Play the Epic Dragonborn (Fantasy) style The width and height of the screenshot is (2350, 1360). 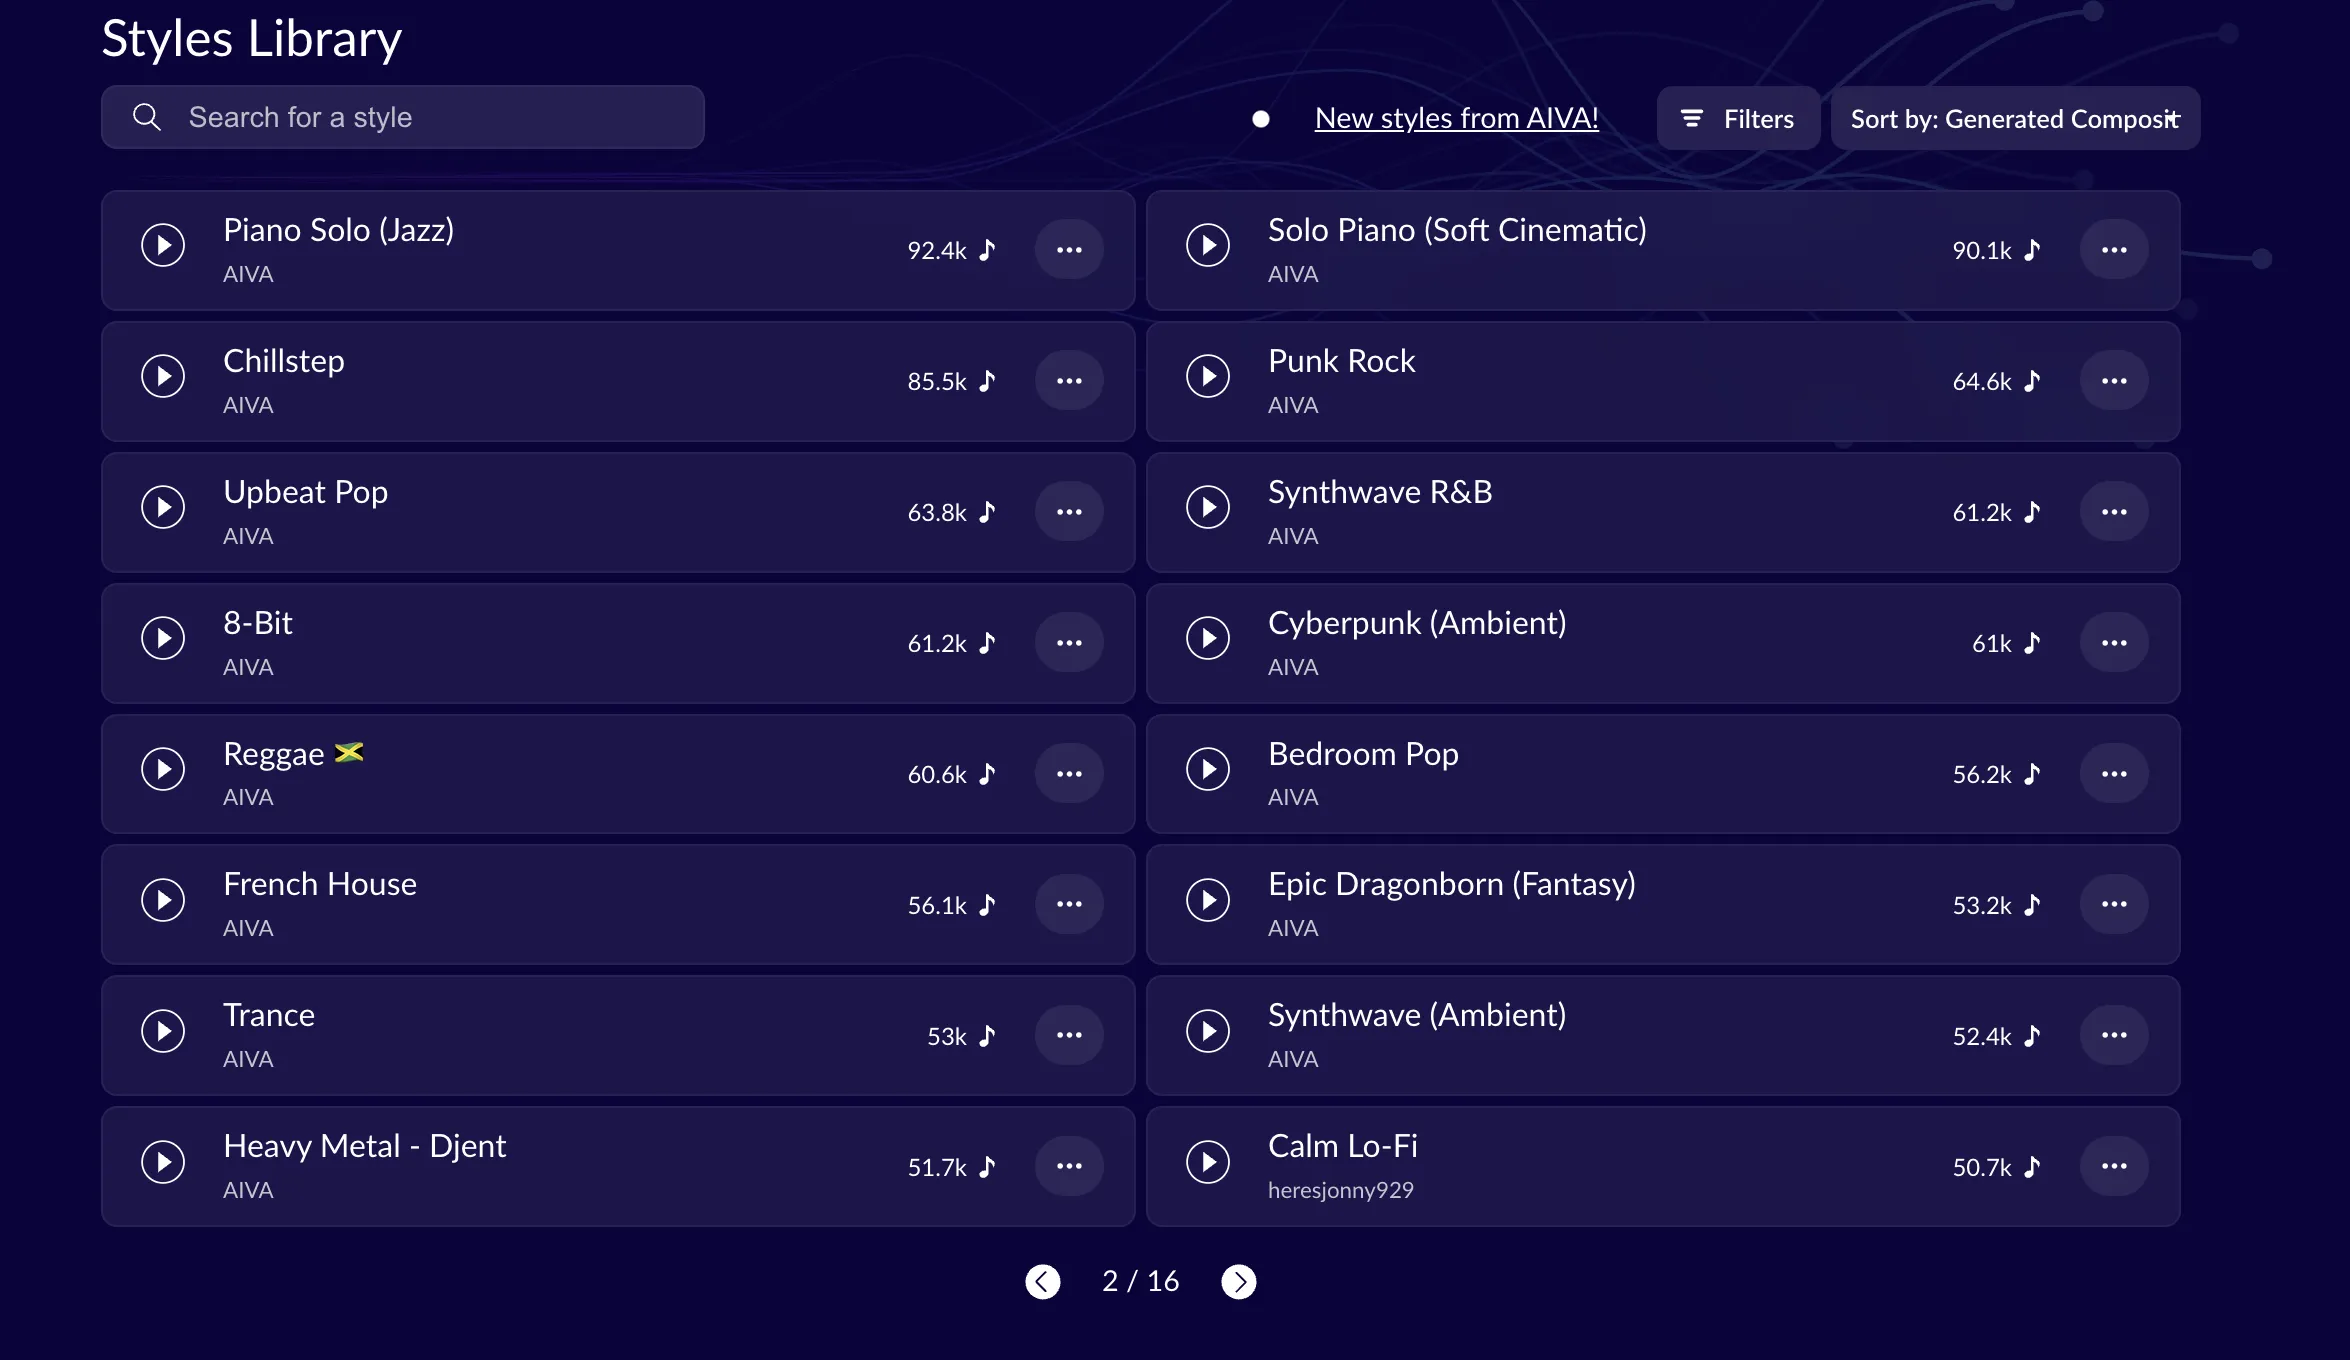coord(1208,900)
